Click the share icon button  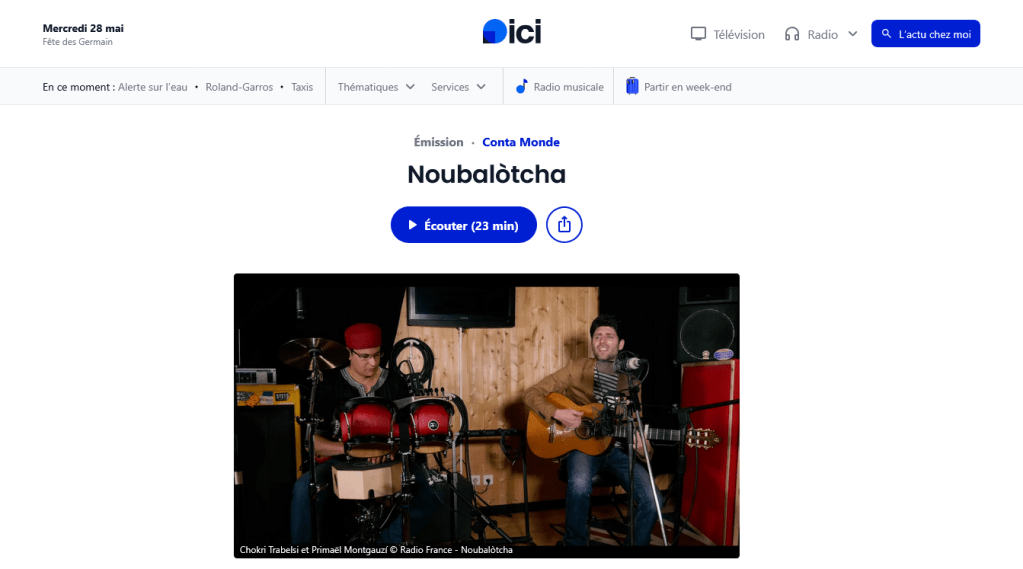[x=564, y=224]
